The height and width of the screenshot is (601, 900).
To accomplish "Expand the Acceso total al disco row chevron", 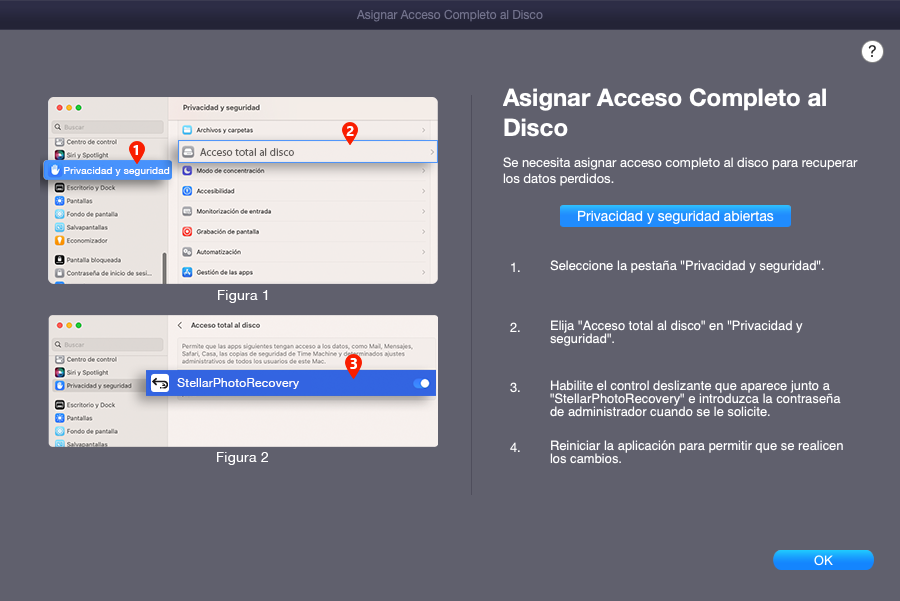I will 431,152.
